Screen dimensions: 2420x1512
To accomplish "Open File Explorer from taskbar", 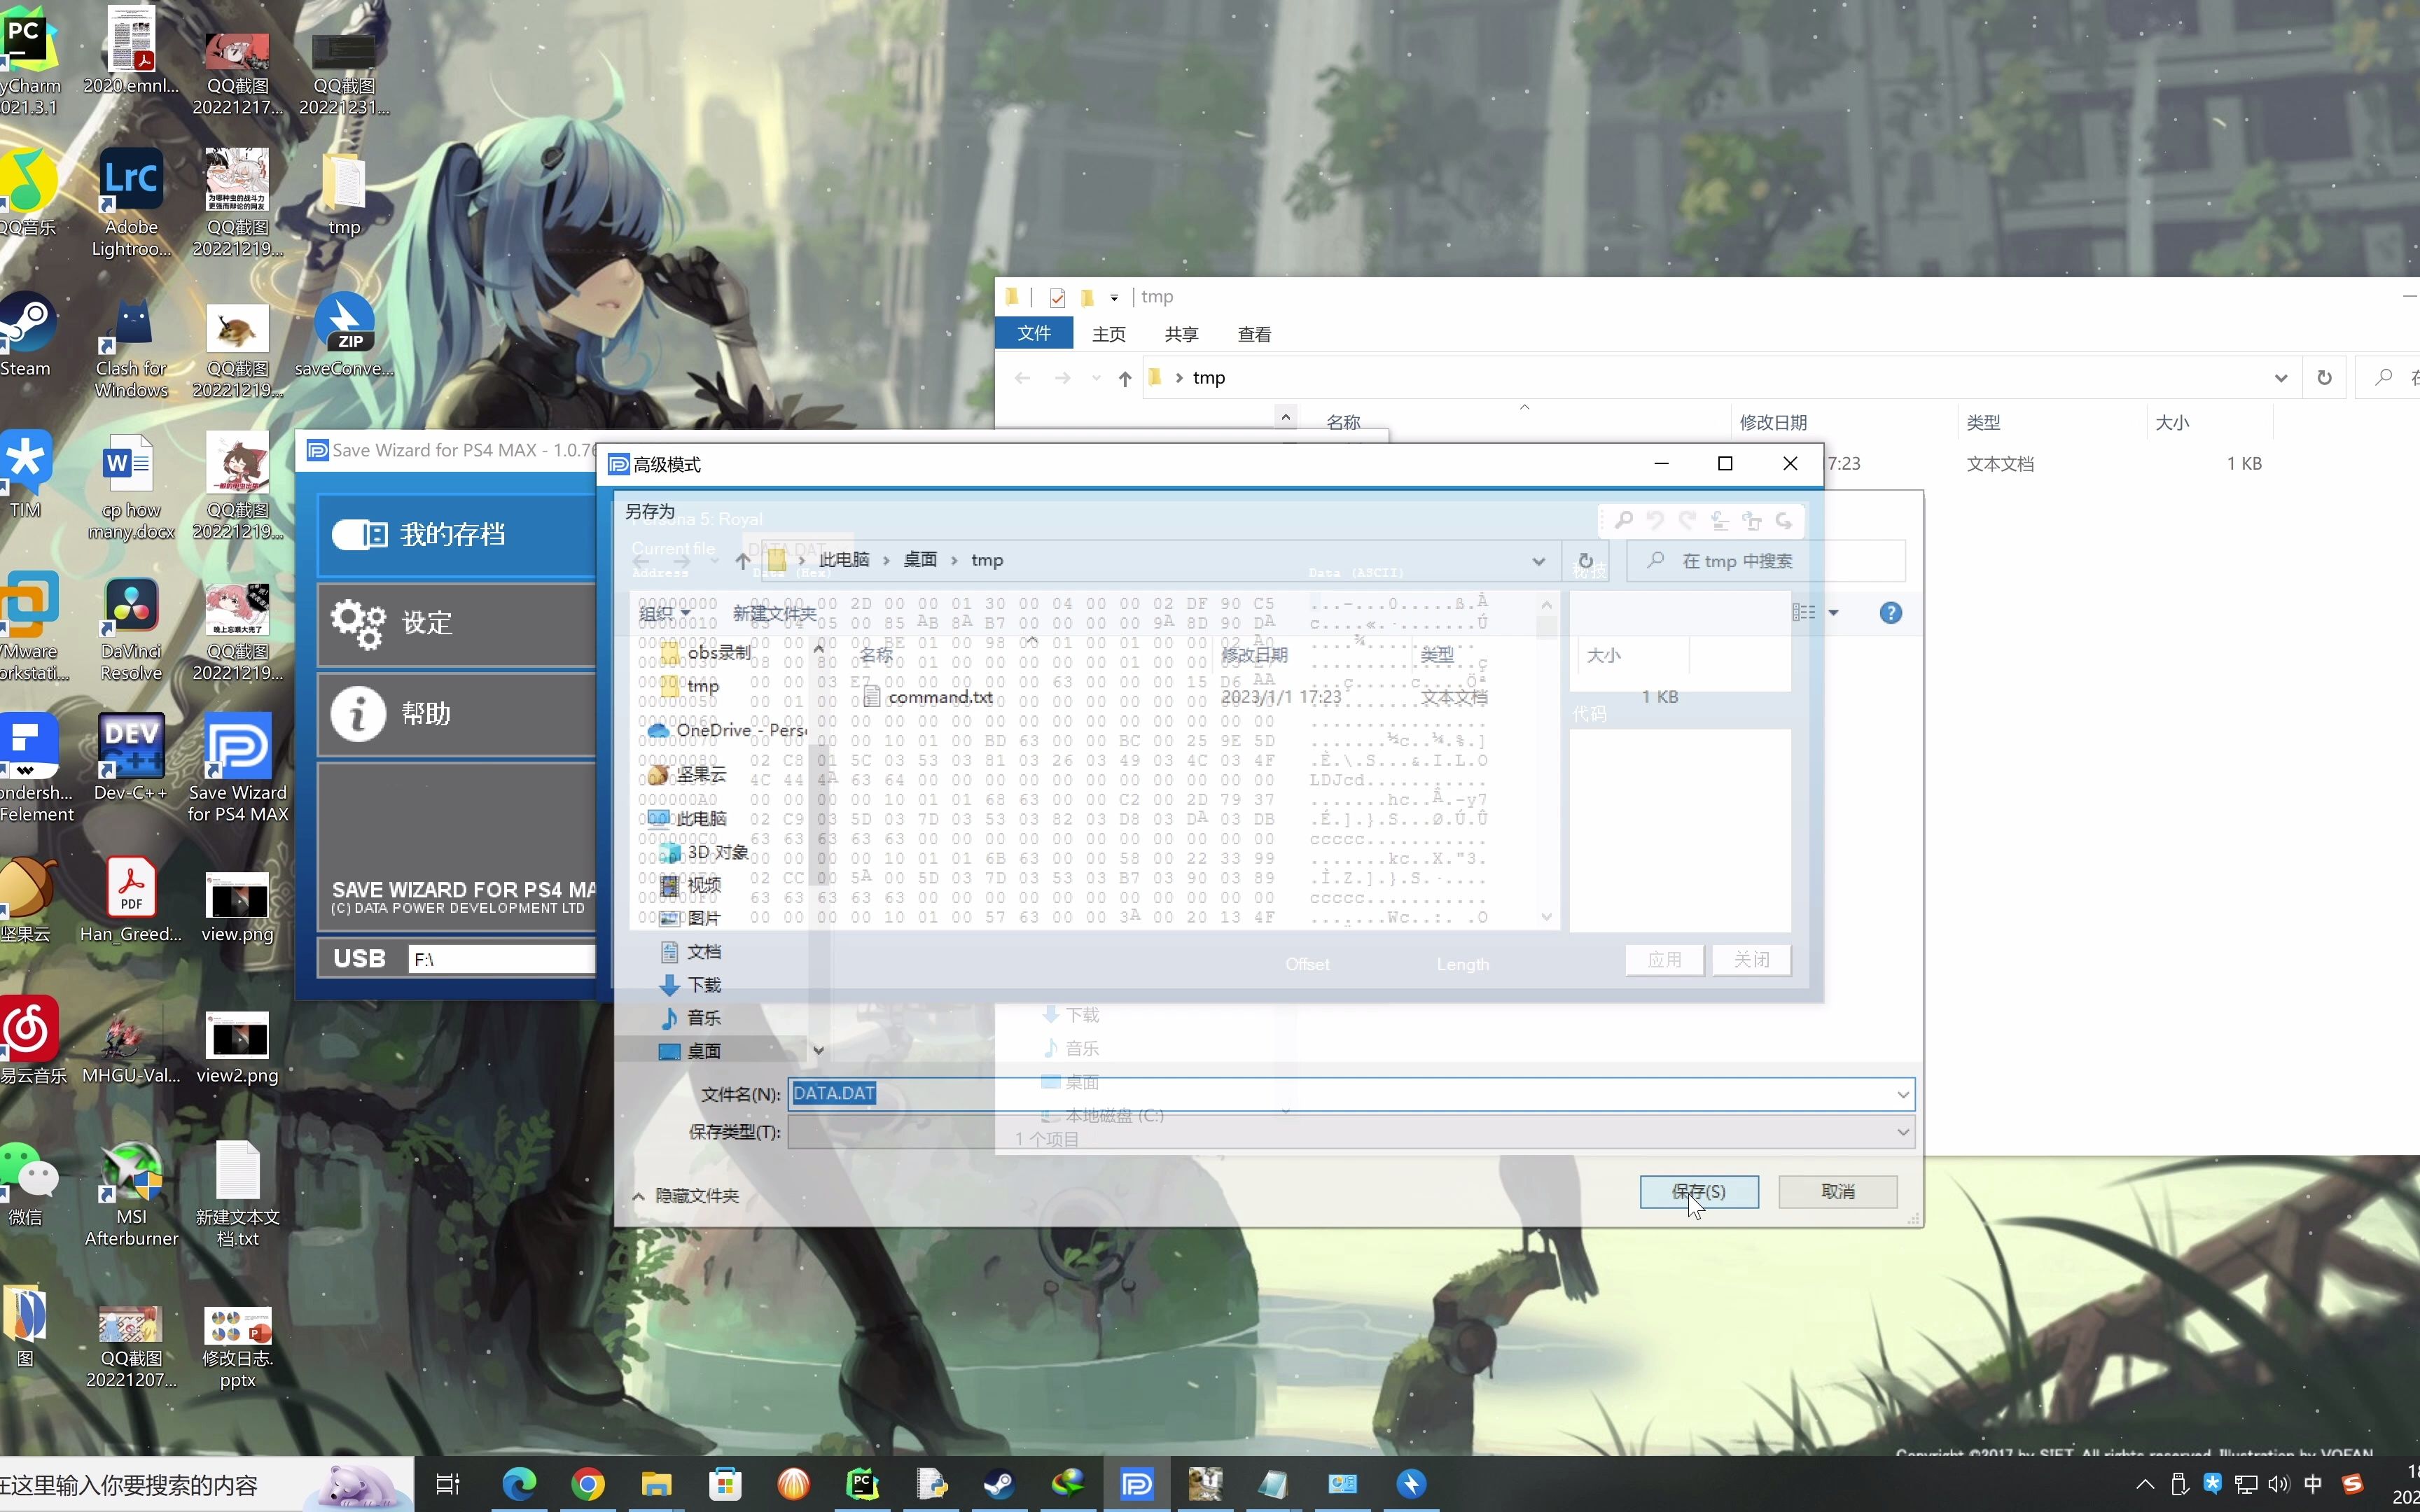I will (656, 1484).
